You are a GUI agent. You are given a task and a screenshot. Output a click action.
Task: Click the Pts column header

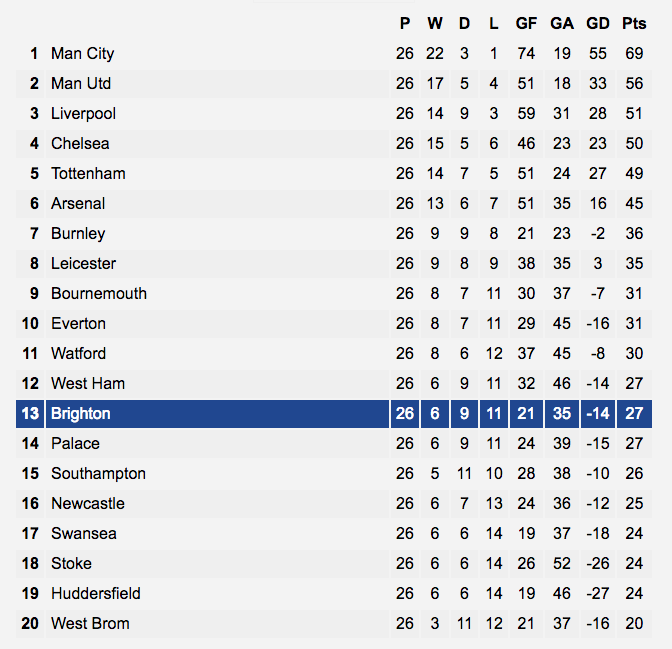pos(634,23)
